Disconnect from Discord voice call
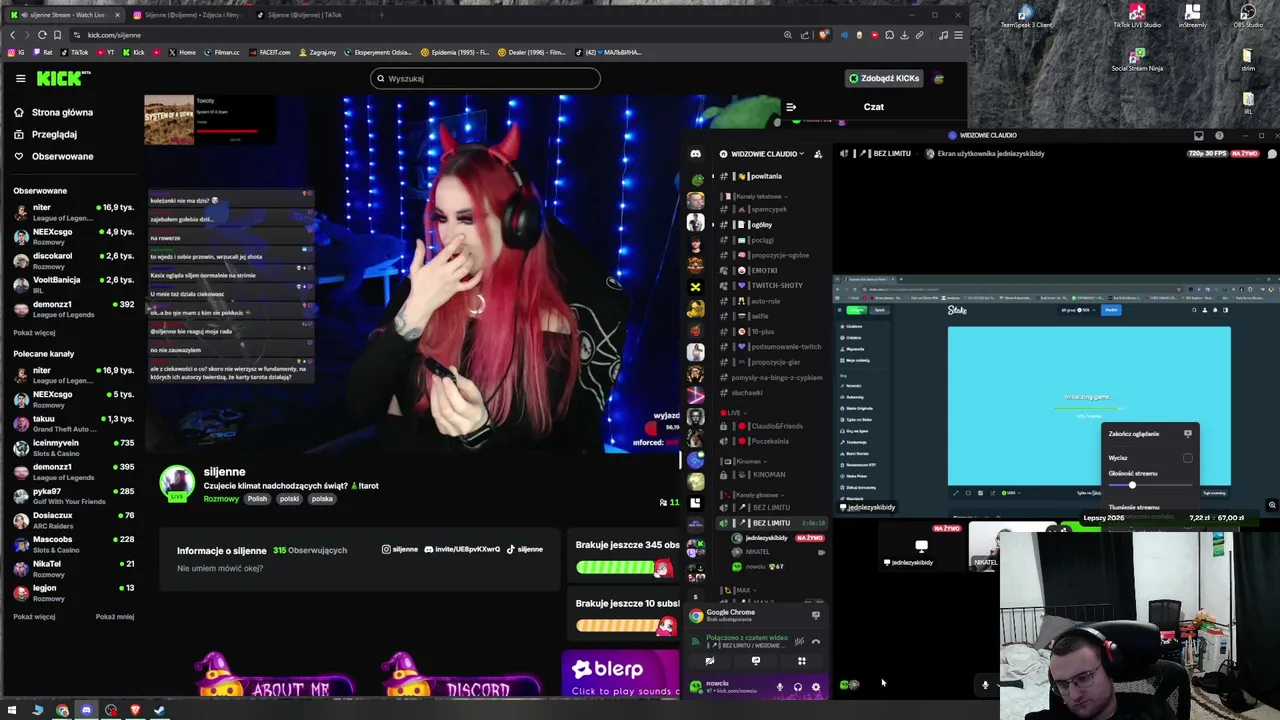The image size is (1280, 720). [816, 642]
